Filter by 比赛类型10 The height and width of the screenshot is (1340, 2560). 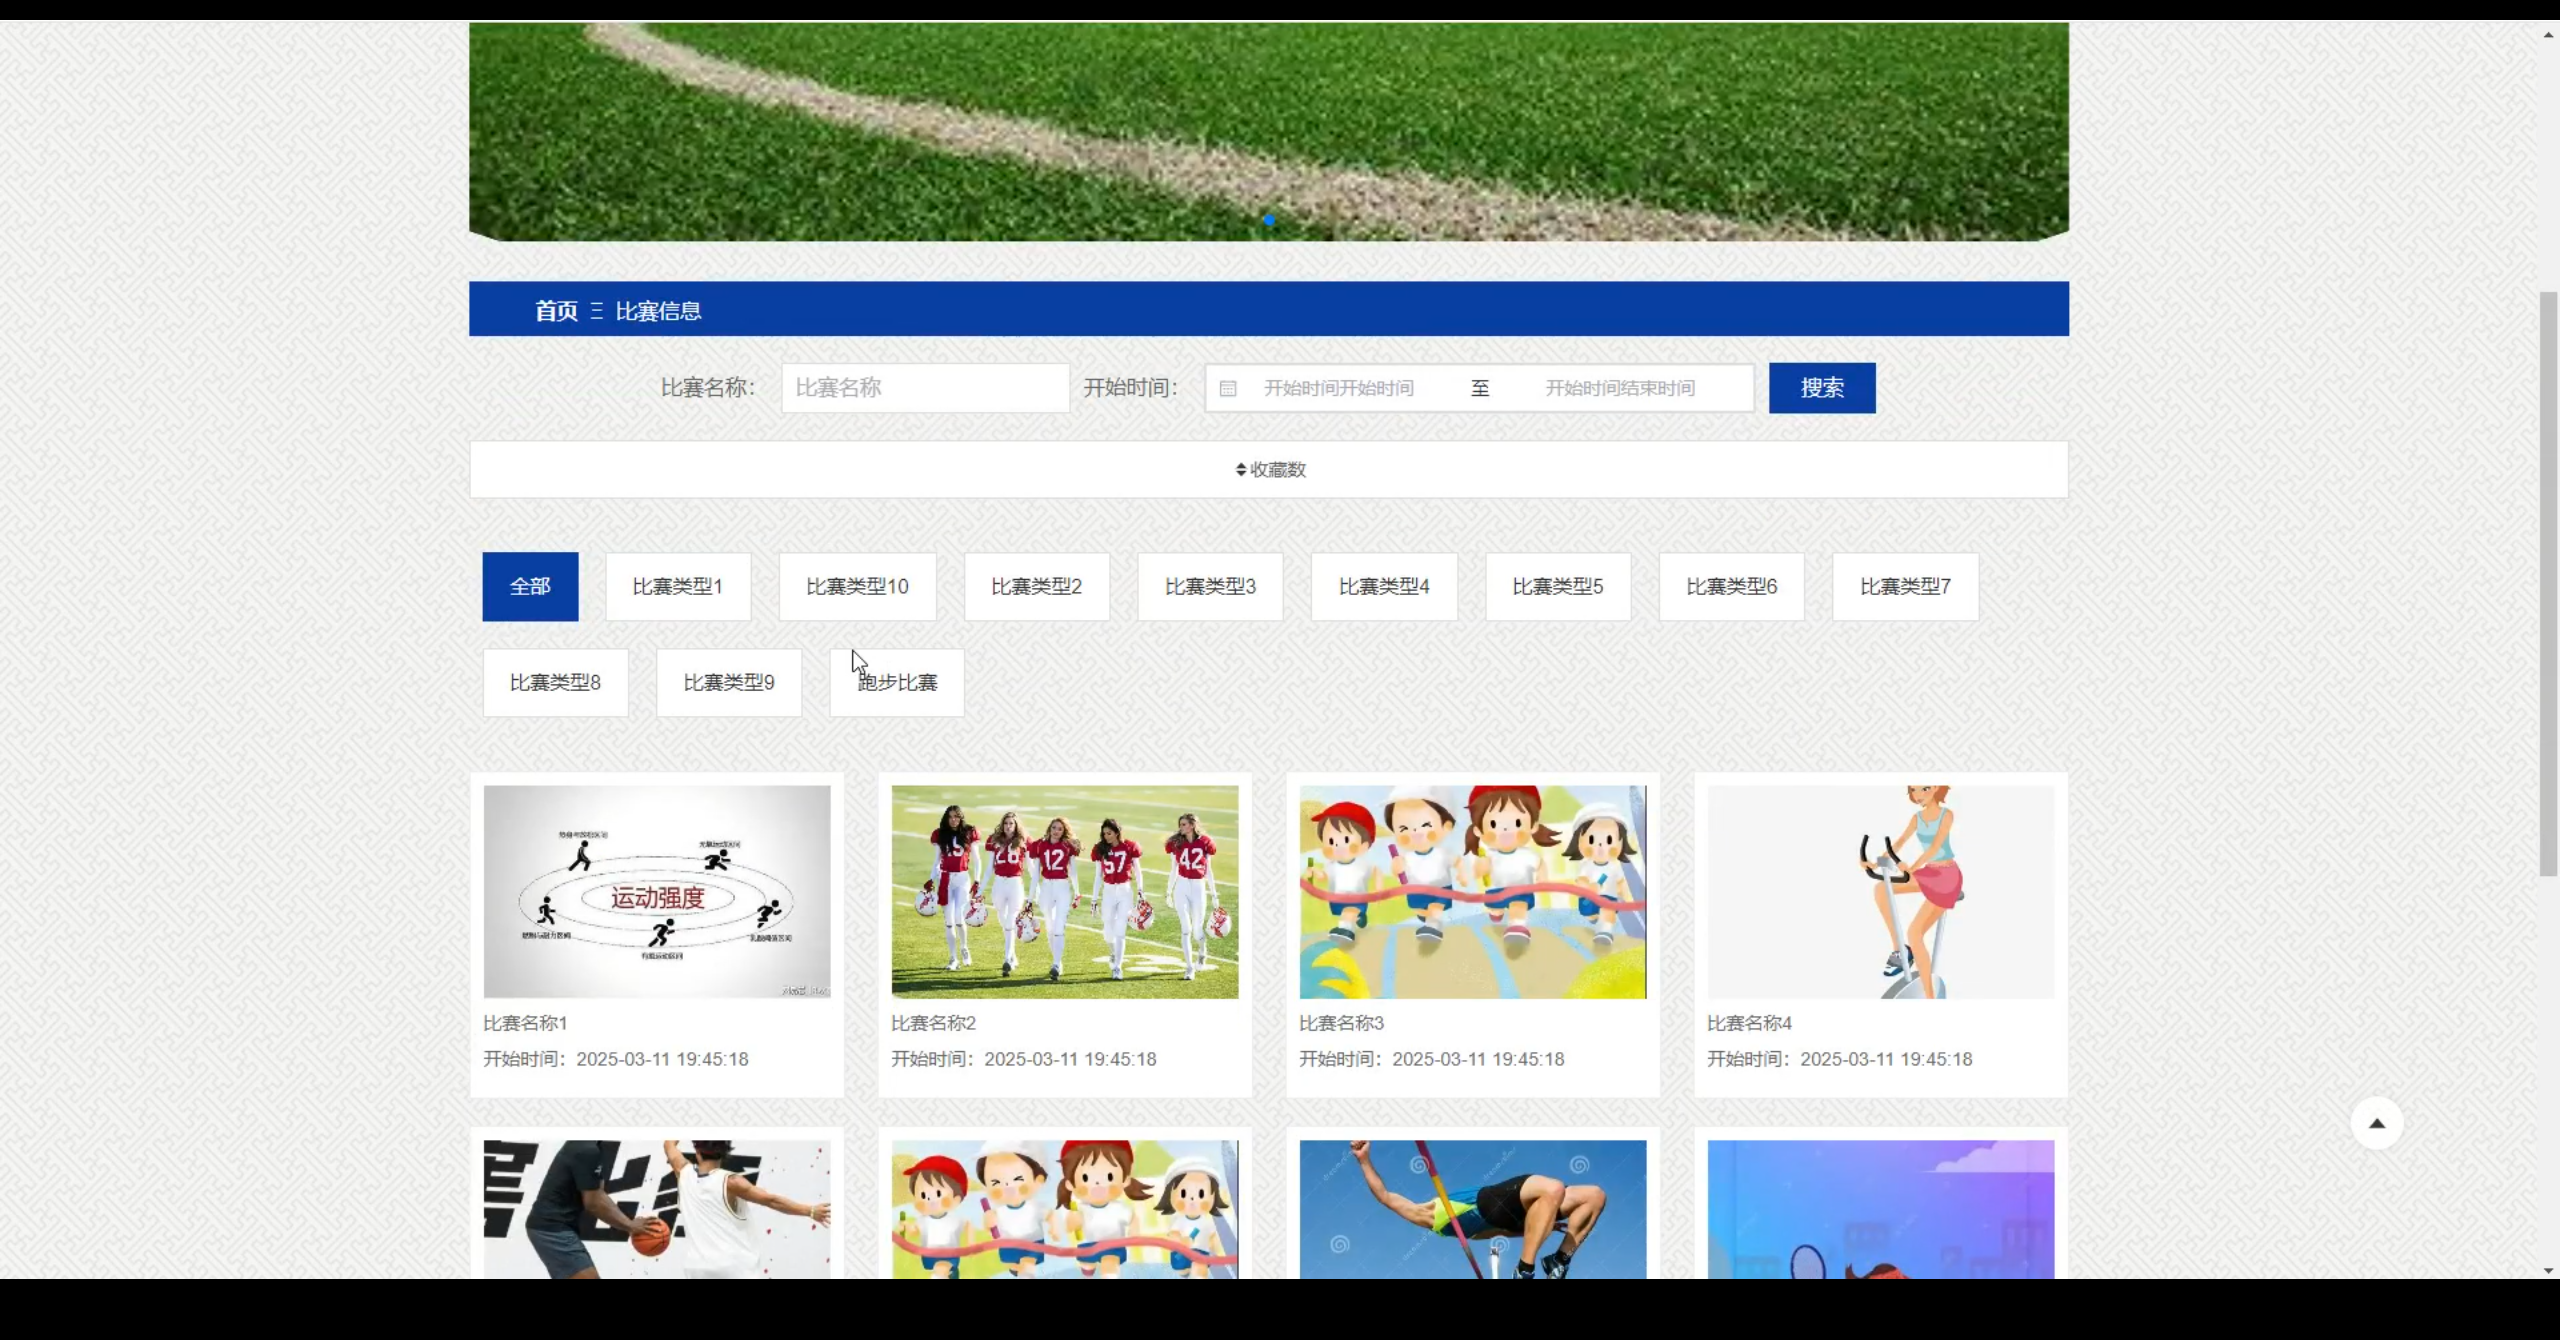pyautogui.click(x=857, y=587)
